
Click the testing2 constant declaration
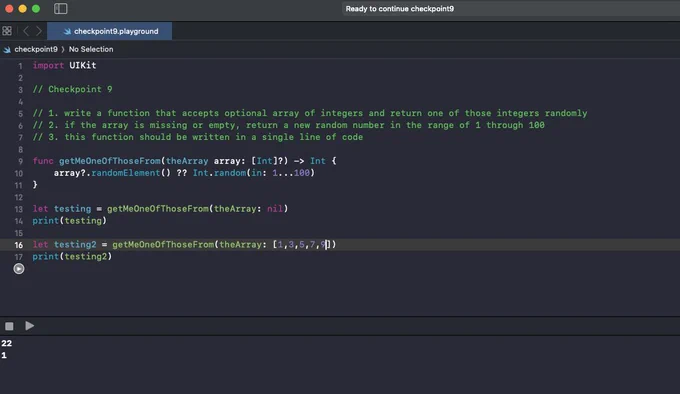coord(75,244)
